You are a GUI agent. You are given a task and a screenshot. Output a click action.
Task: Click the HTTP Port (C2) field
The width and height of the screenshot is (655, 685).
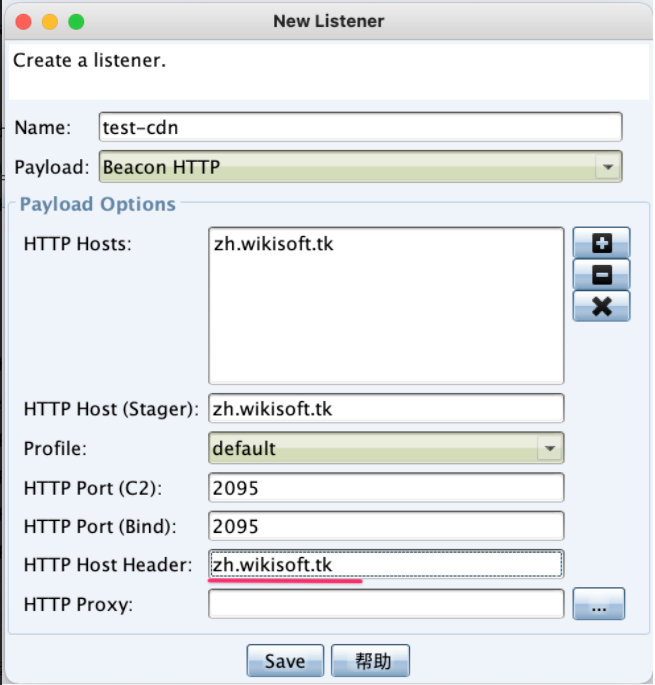coord(385,487)
